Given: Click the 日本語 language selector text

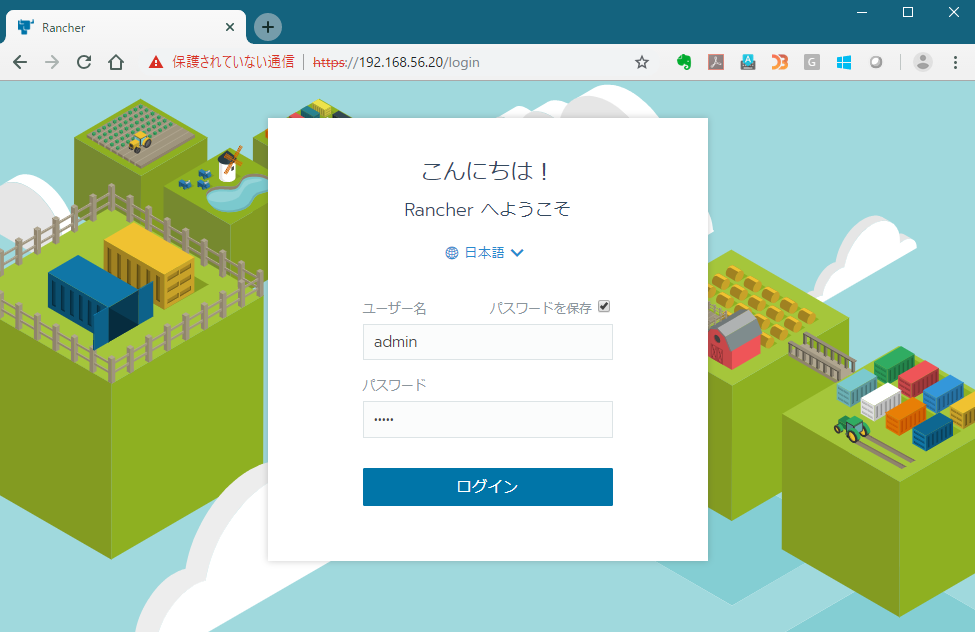Looking at the screenshot, I should pos(484,253).
